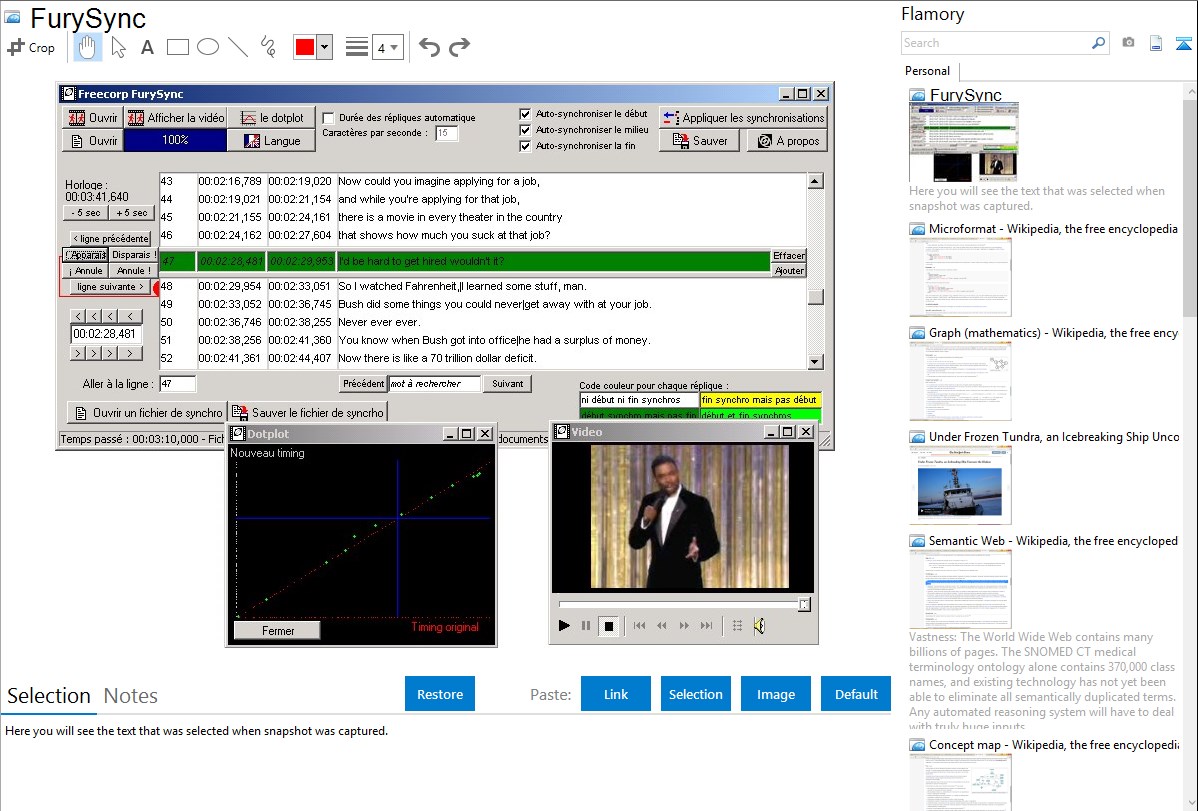Click the Sauver button

(x=699, y=141)
